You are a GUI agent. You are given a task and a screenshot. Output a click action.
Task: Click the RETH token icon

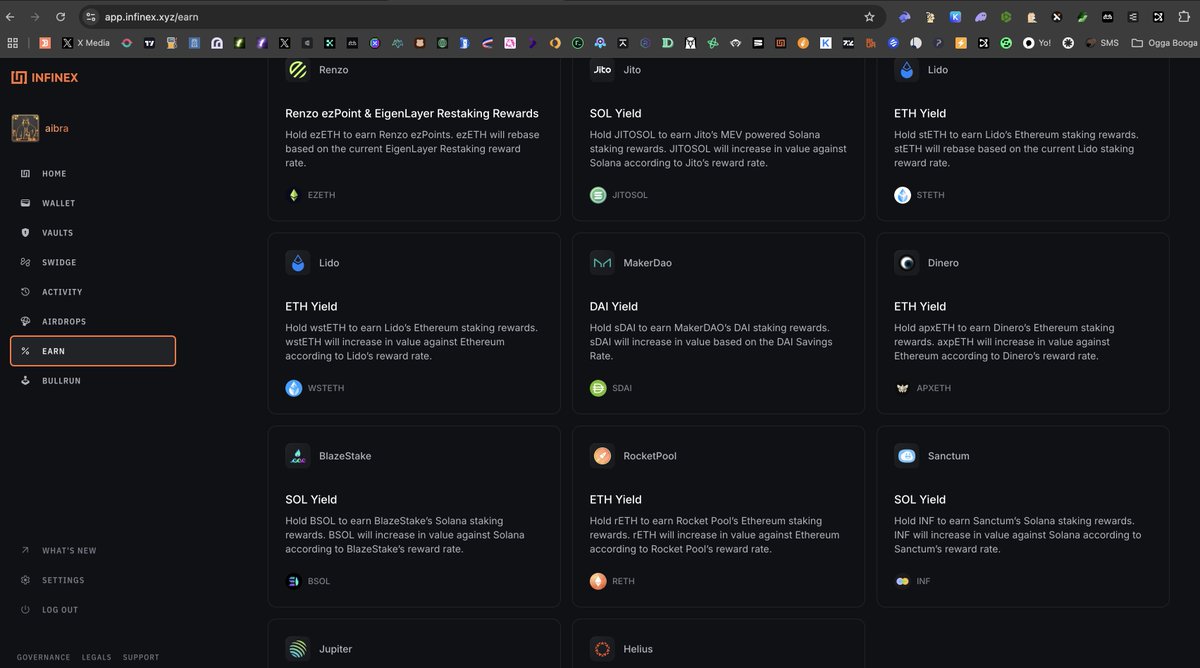tap(598, 581)
